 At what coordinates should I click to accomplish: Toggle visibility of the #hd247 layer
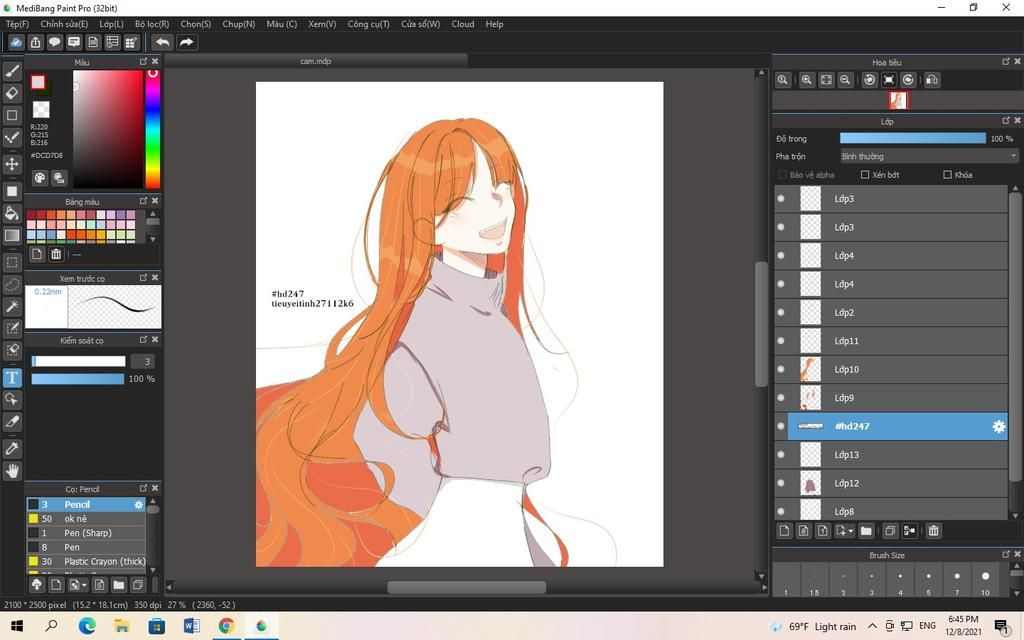point(780,426)
